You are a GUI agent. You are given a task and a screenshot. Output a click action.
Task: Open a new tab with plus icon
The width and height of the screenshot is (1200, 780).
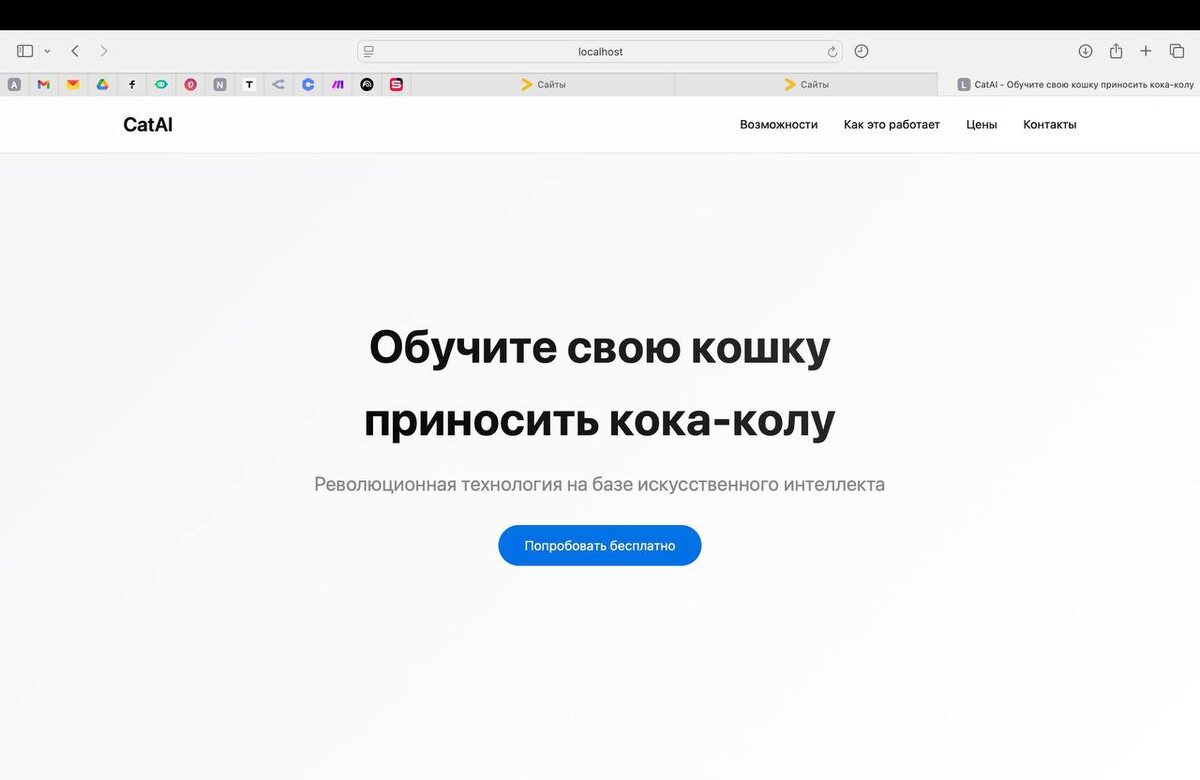click(1146, 51)
